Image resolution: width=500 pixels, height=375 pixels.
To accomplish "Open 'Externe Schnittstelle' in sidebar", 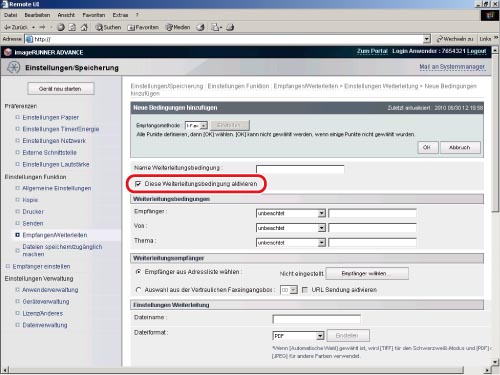I will point(49,152).
